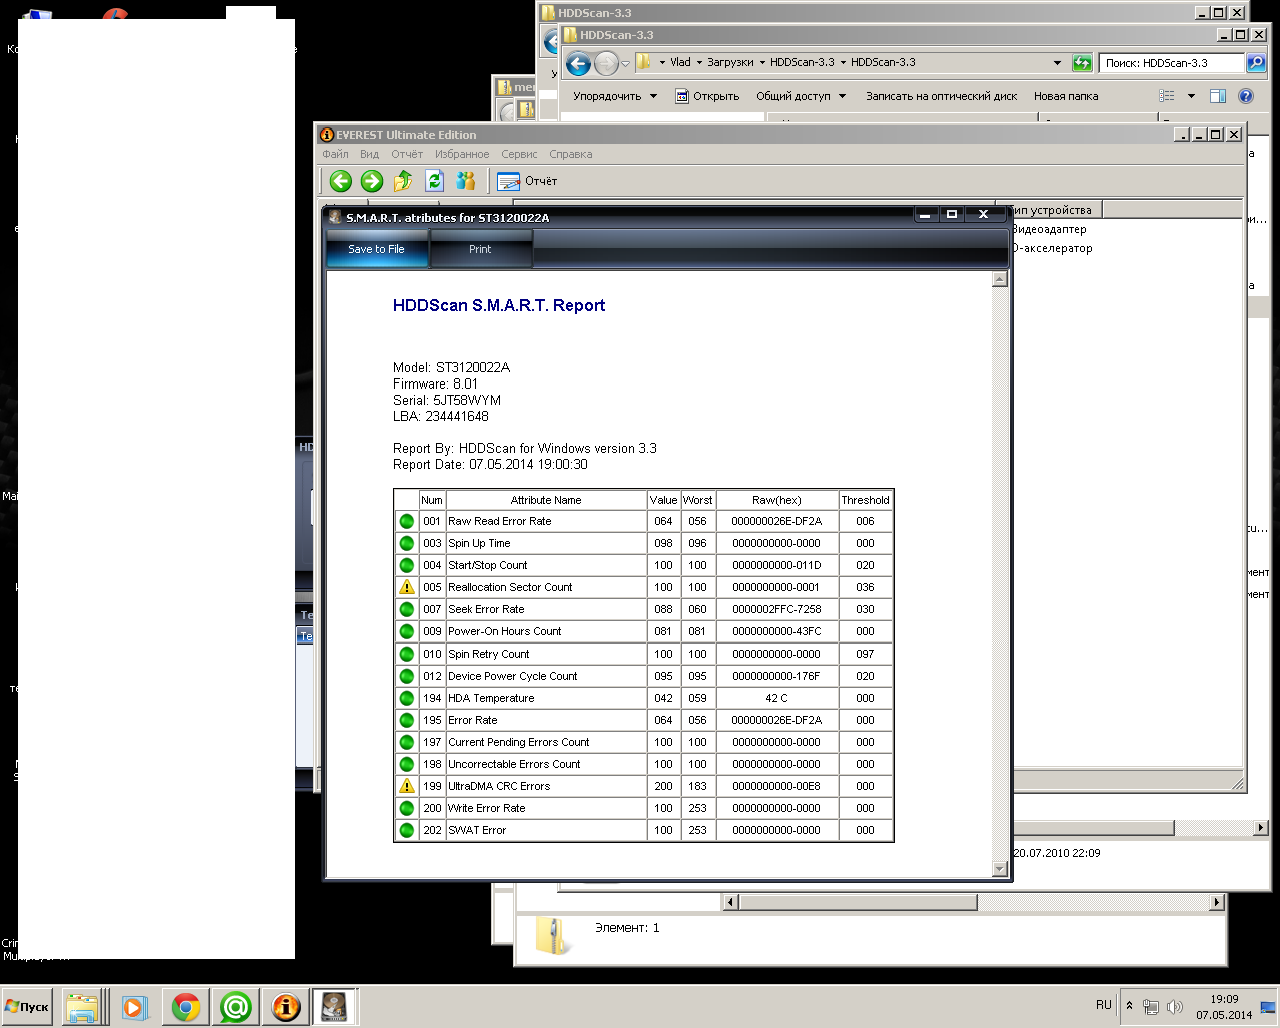Open recent pages dropdown beside Explorer forward button
This screenshot has width=1280, height=1028.
click(625, 64)
